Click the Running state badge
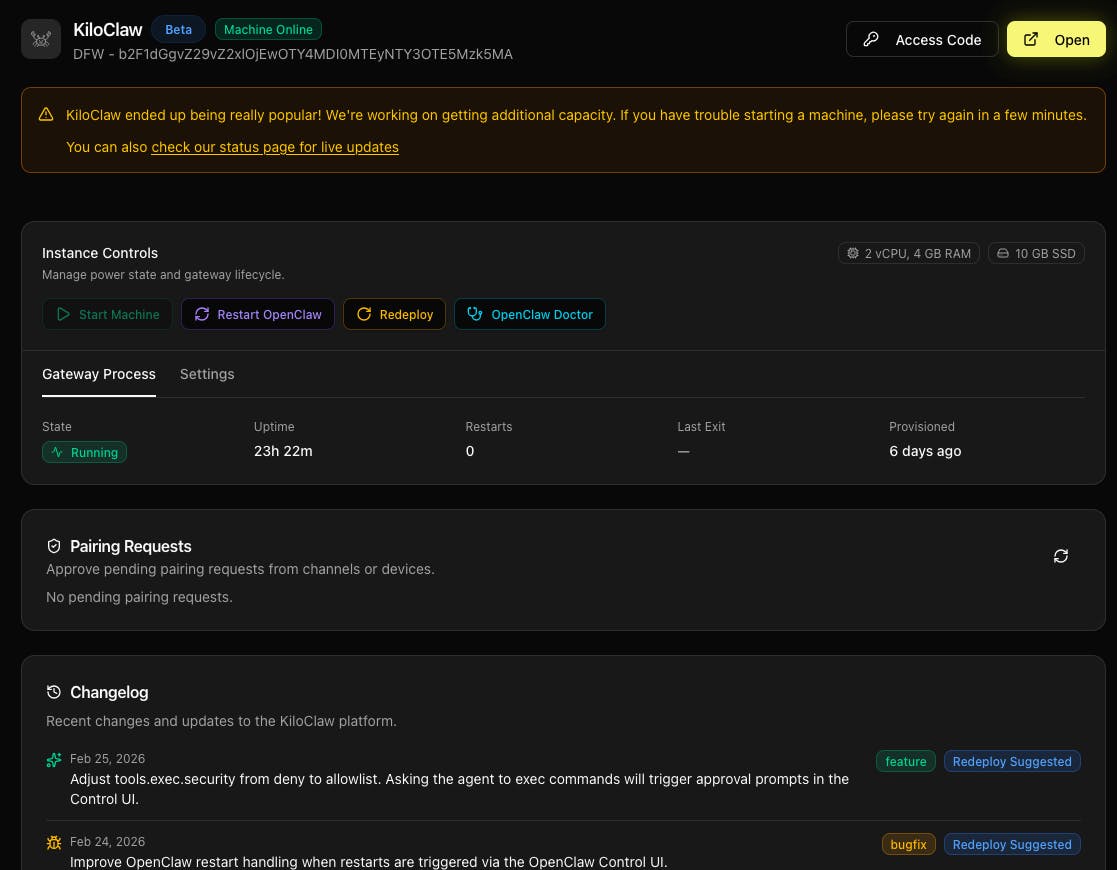The width and height of the screenshot is (1117, 870). pyautogui.click(x=84, y=452)
